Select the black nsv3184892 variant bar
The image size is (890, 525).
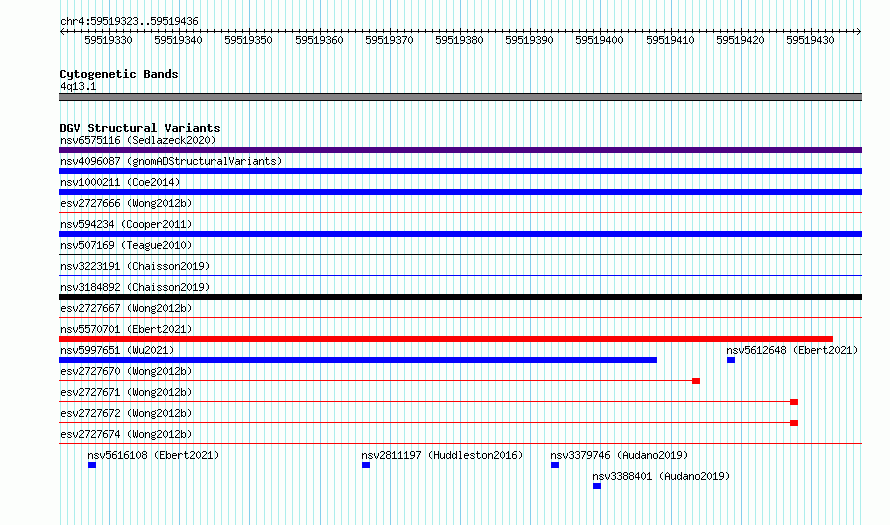pyautogui.click(x=460, y=297)
